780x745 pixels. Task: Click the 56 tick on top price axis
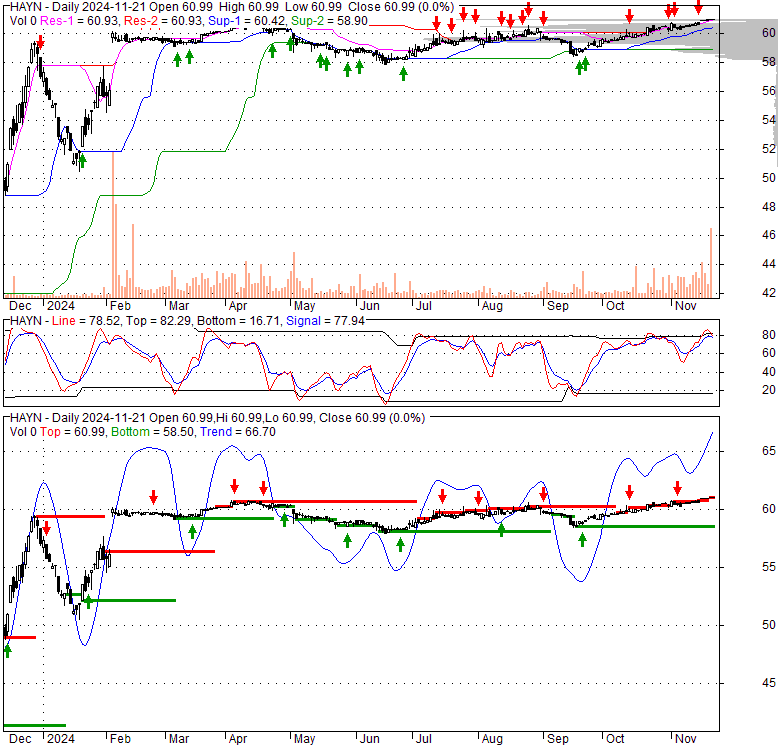[x=769, y=91]
